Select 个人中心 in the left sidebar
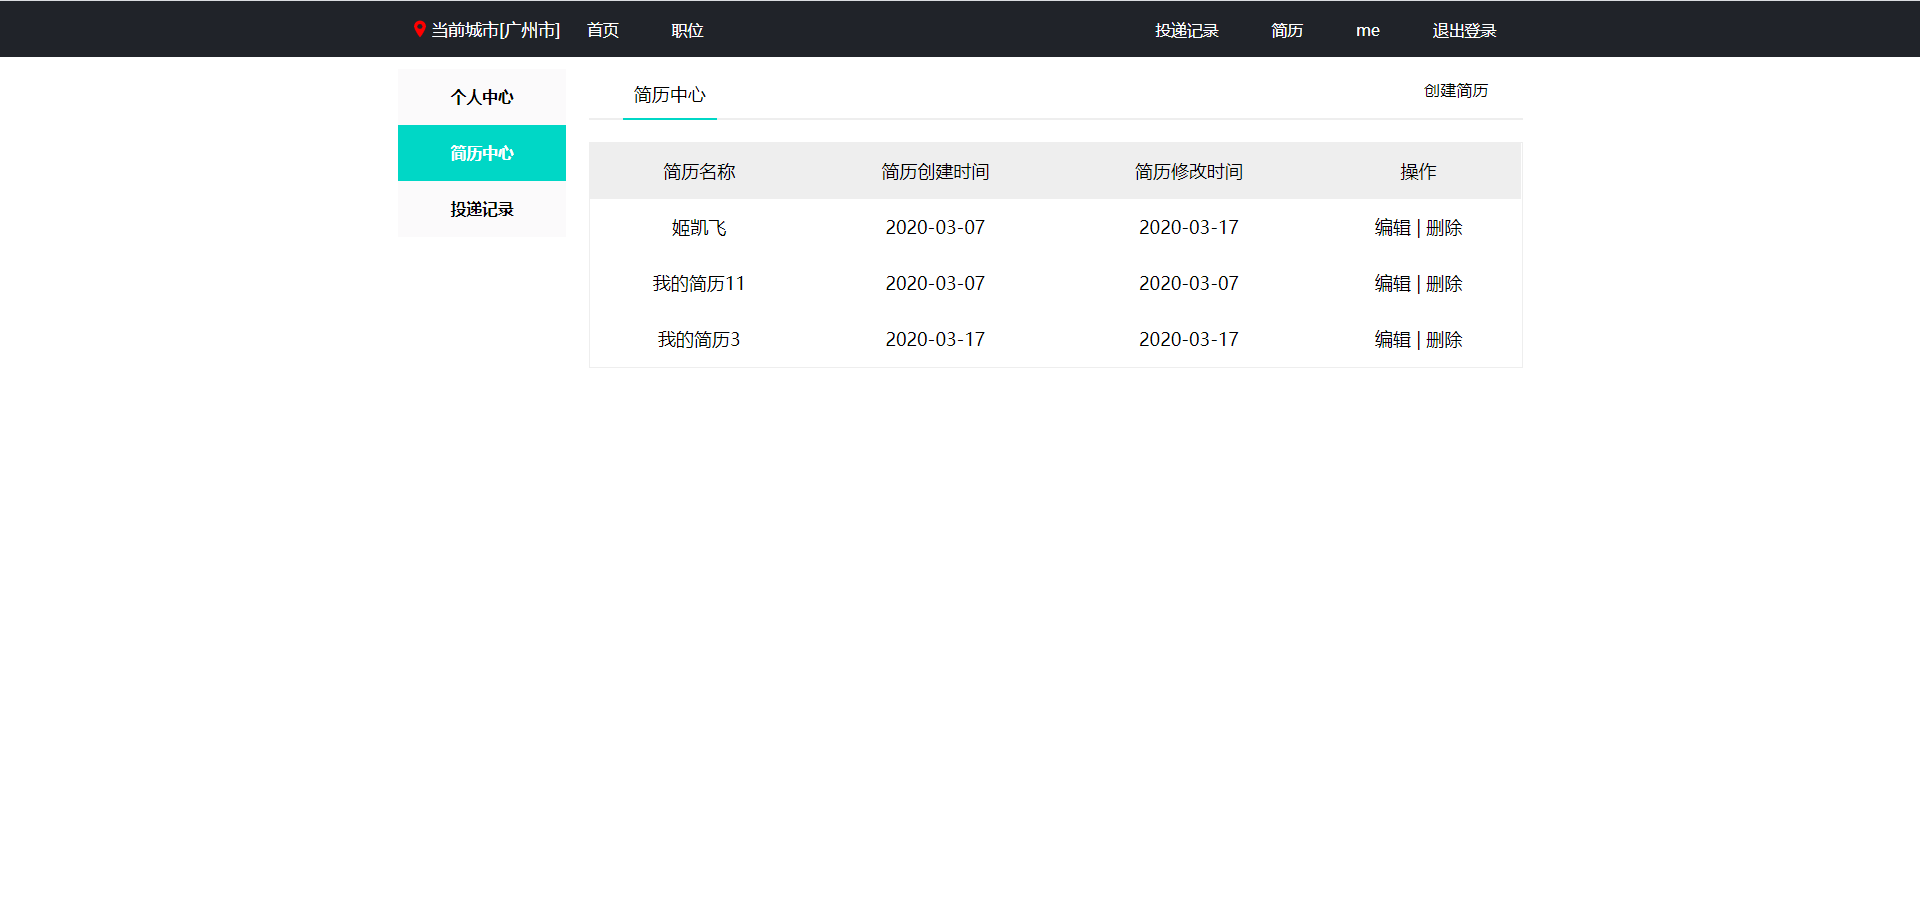The width and height of the screenshot is (1920, 902). (482, 97)
